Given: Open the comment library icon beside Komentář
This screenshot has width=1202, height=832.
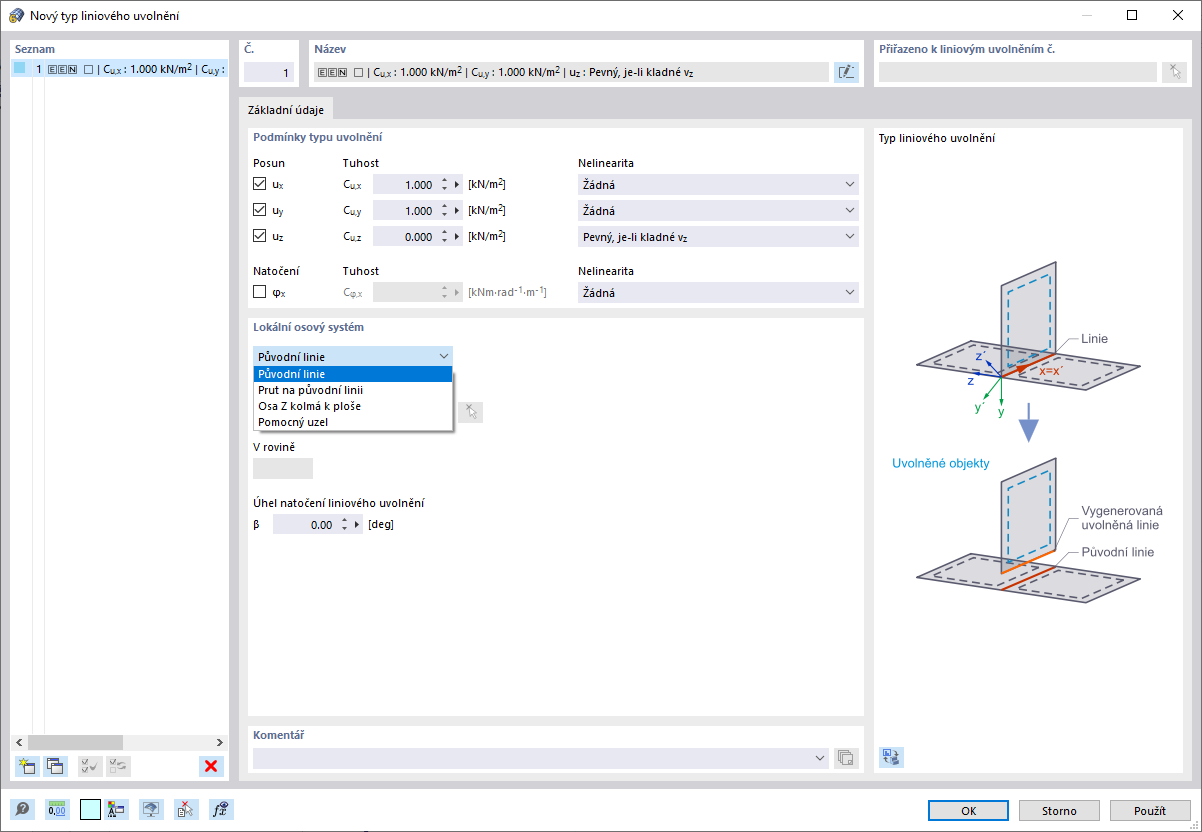Looking at the screenshot, I should click(x=846, y=758).
